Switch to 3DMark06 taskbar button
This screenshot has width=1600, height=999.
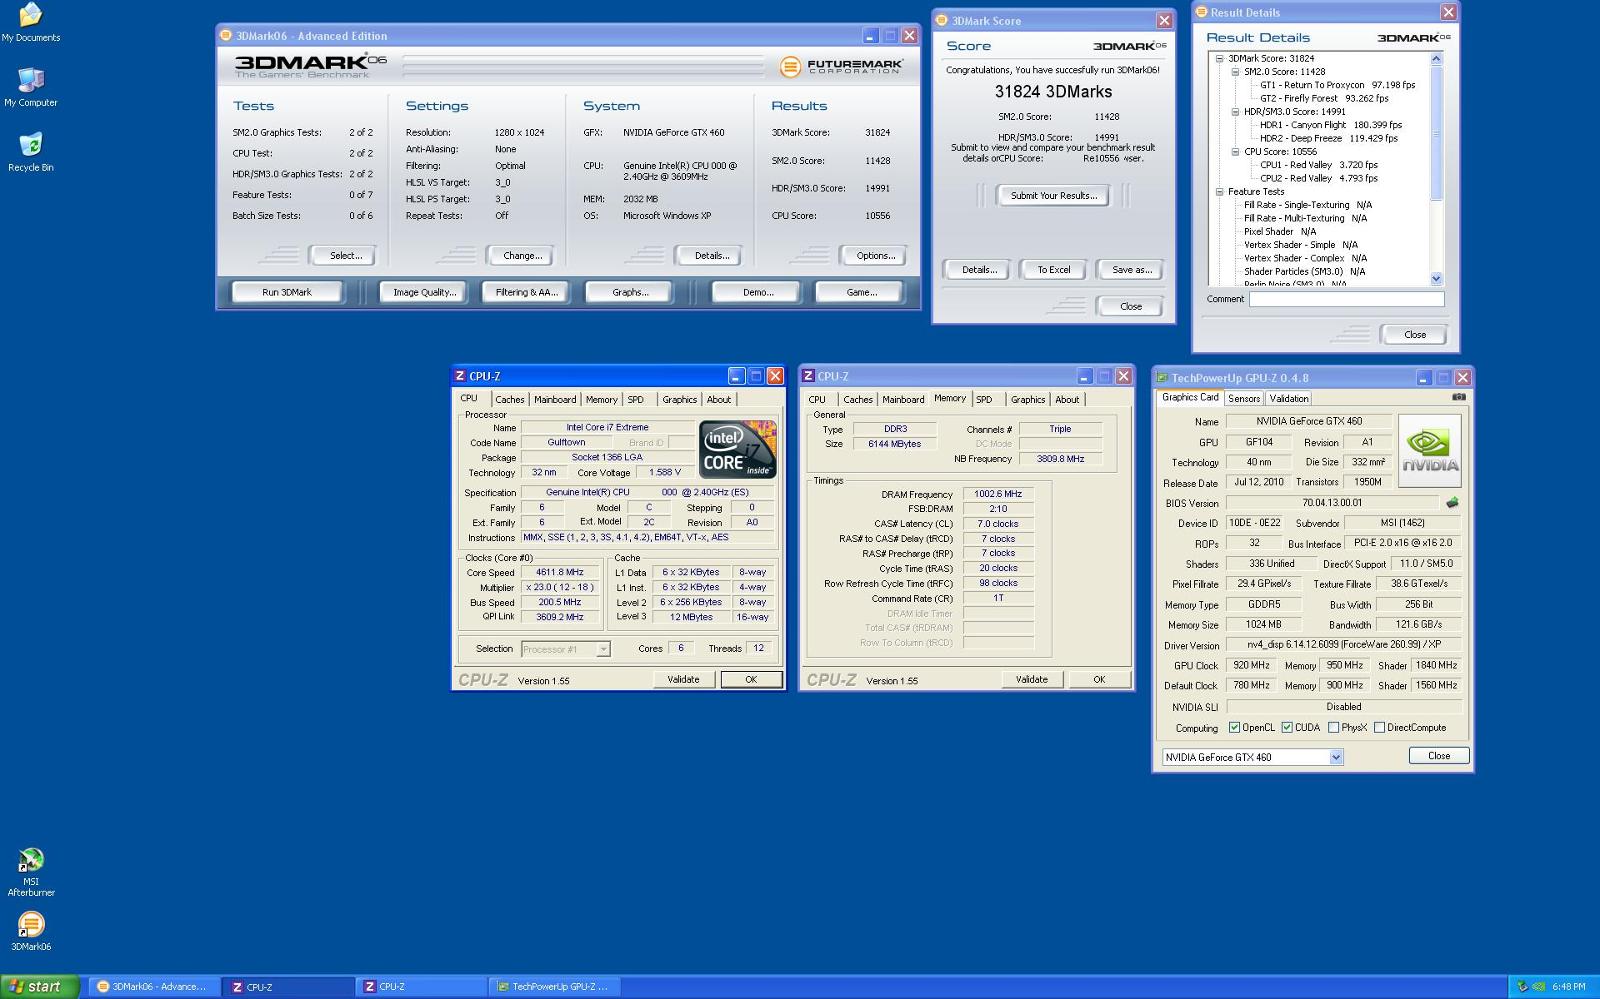154,986
